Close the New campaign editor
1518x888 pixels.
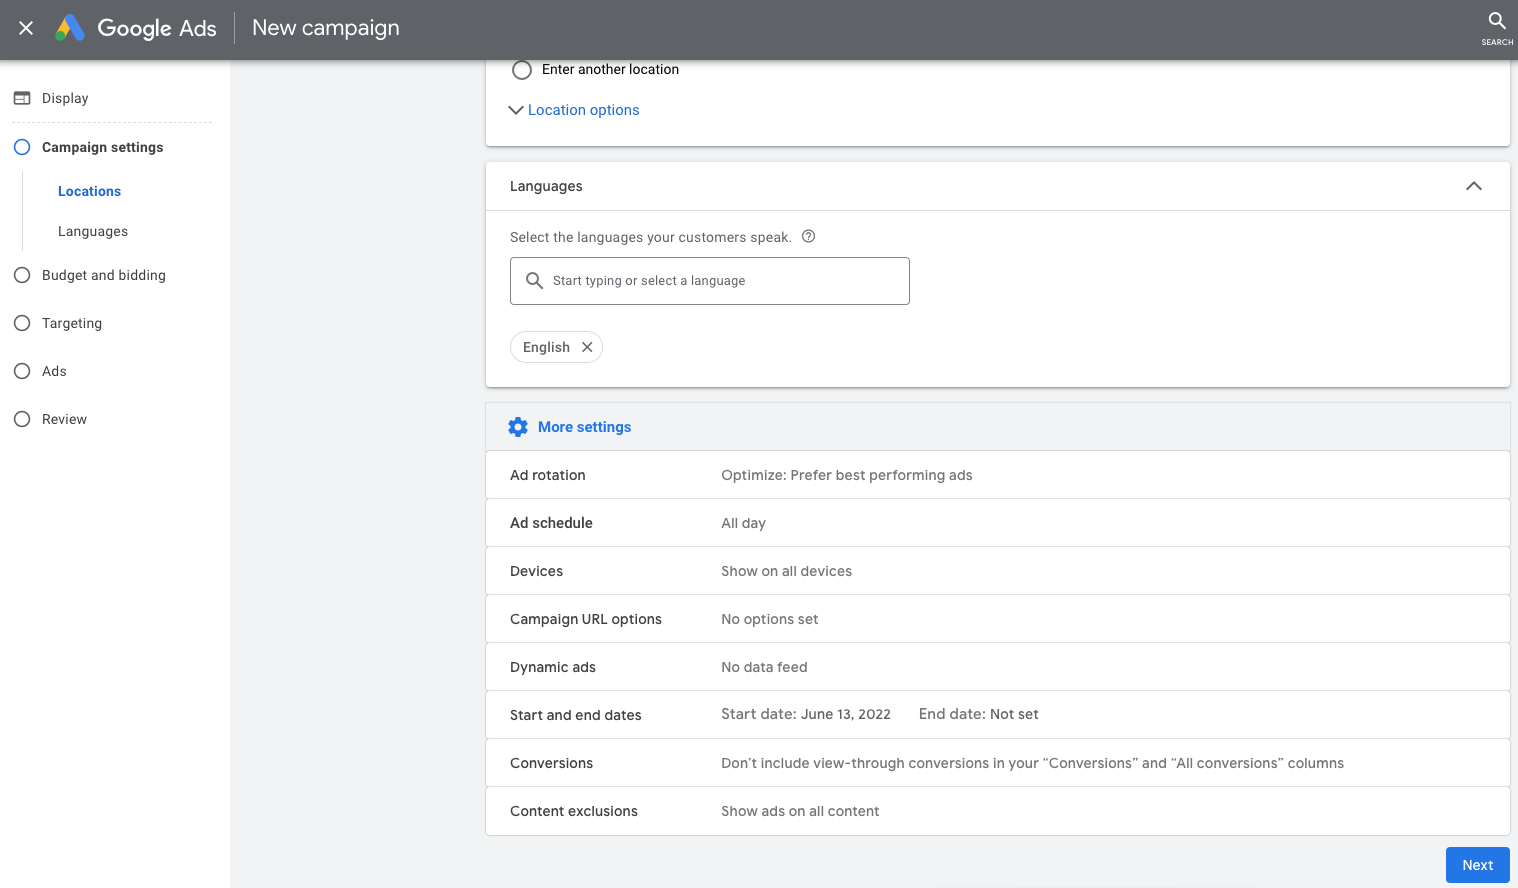[26, 28]
